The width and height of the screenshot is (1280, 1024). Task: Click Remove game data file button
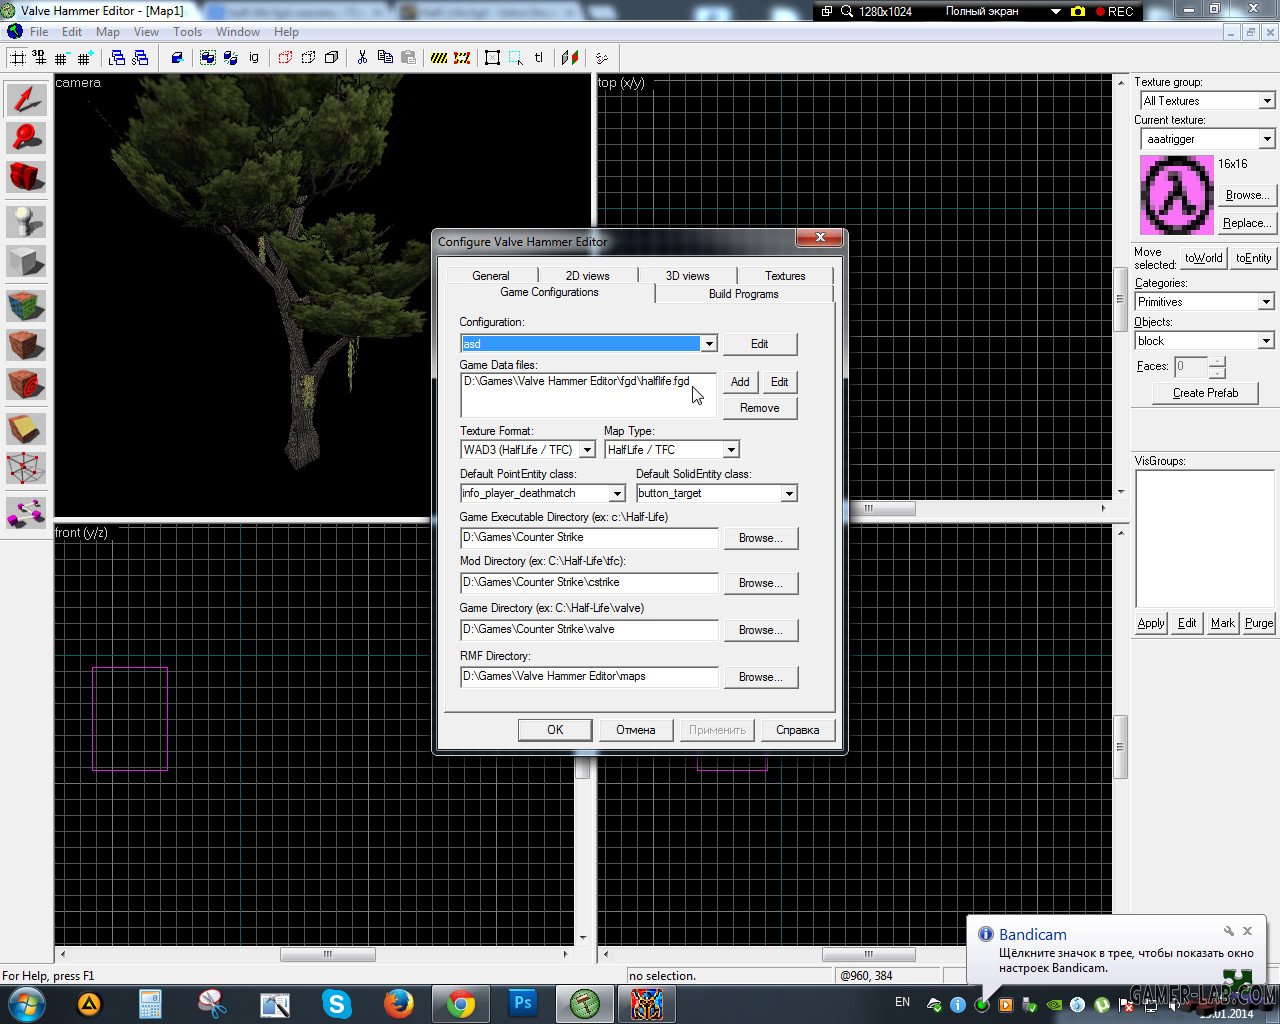click(x=759, y=408)
